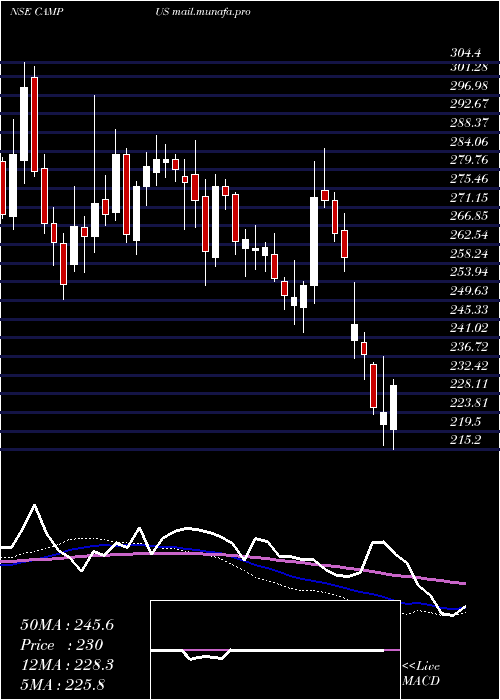This screenshot has height=700, width=500.
Task: Click the 275.46 price axis label
Action: click(x=469, y=179)
